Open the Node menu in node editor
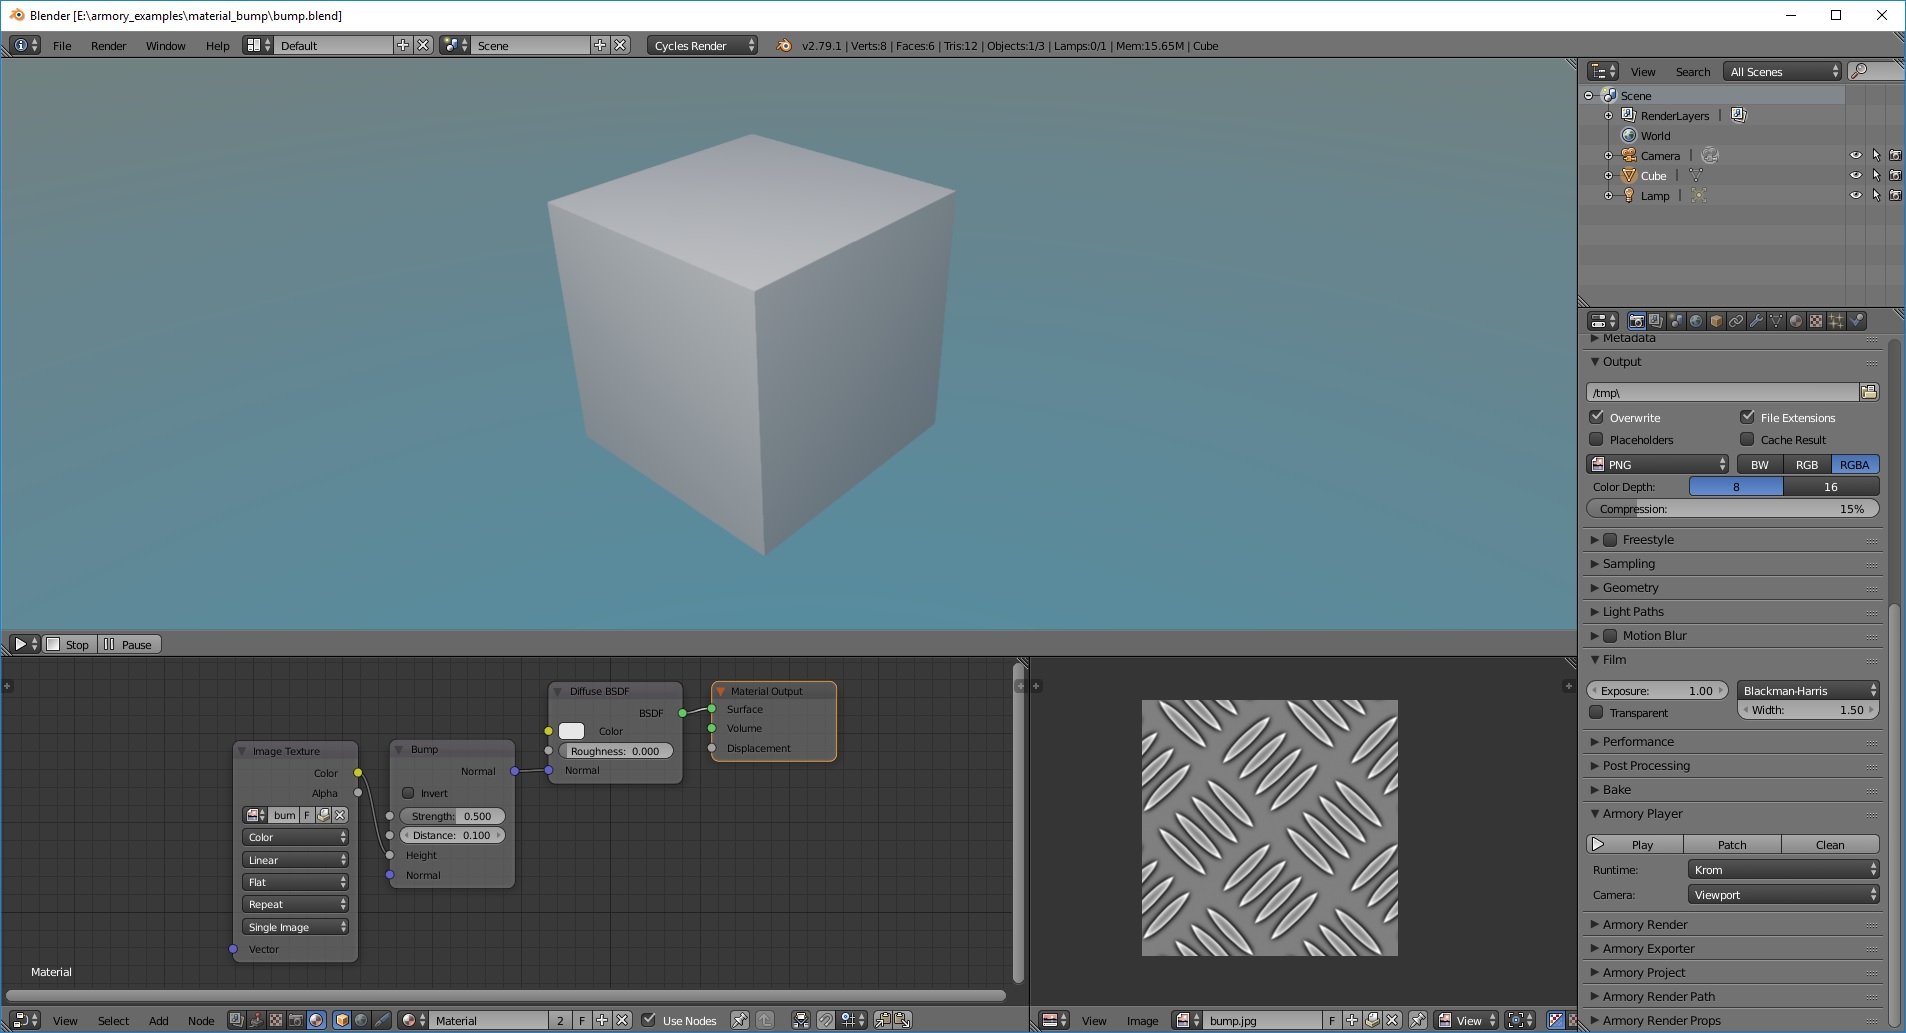 (201, 1020)
